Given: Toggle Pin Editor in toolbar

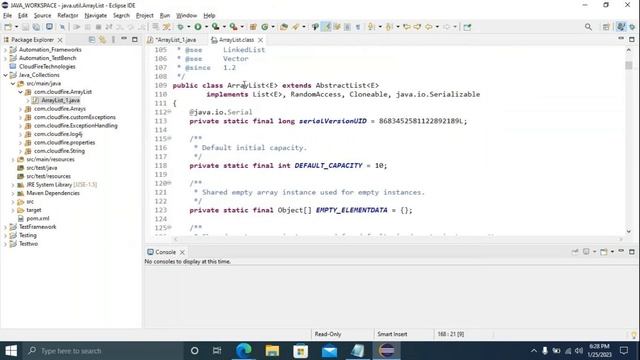Looking at the screenshot, I should pos(467,27).
